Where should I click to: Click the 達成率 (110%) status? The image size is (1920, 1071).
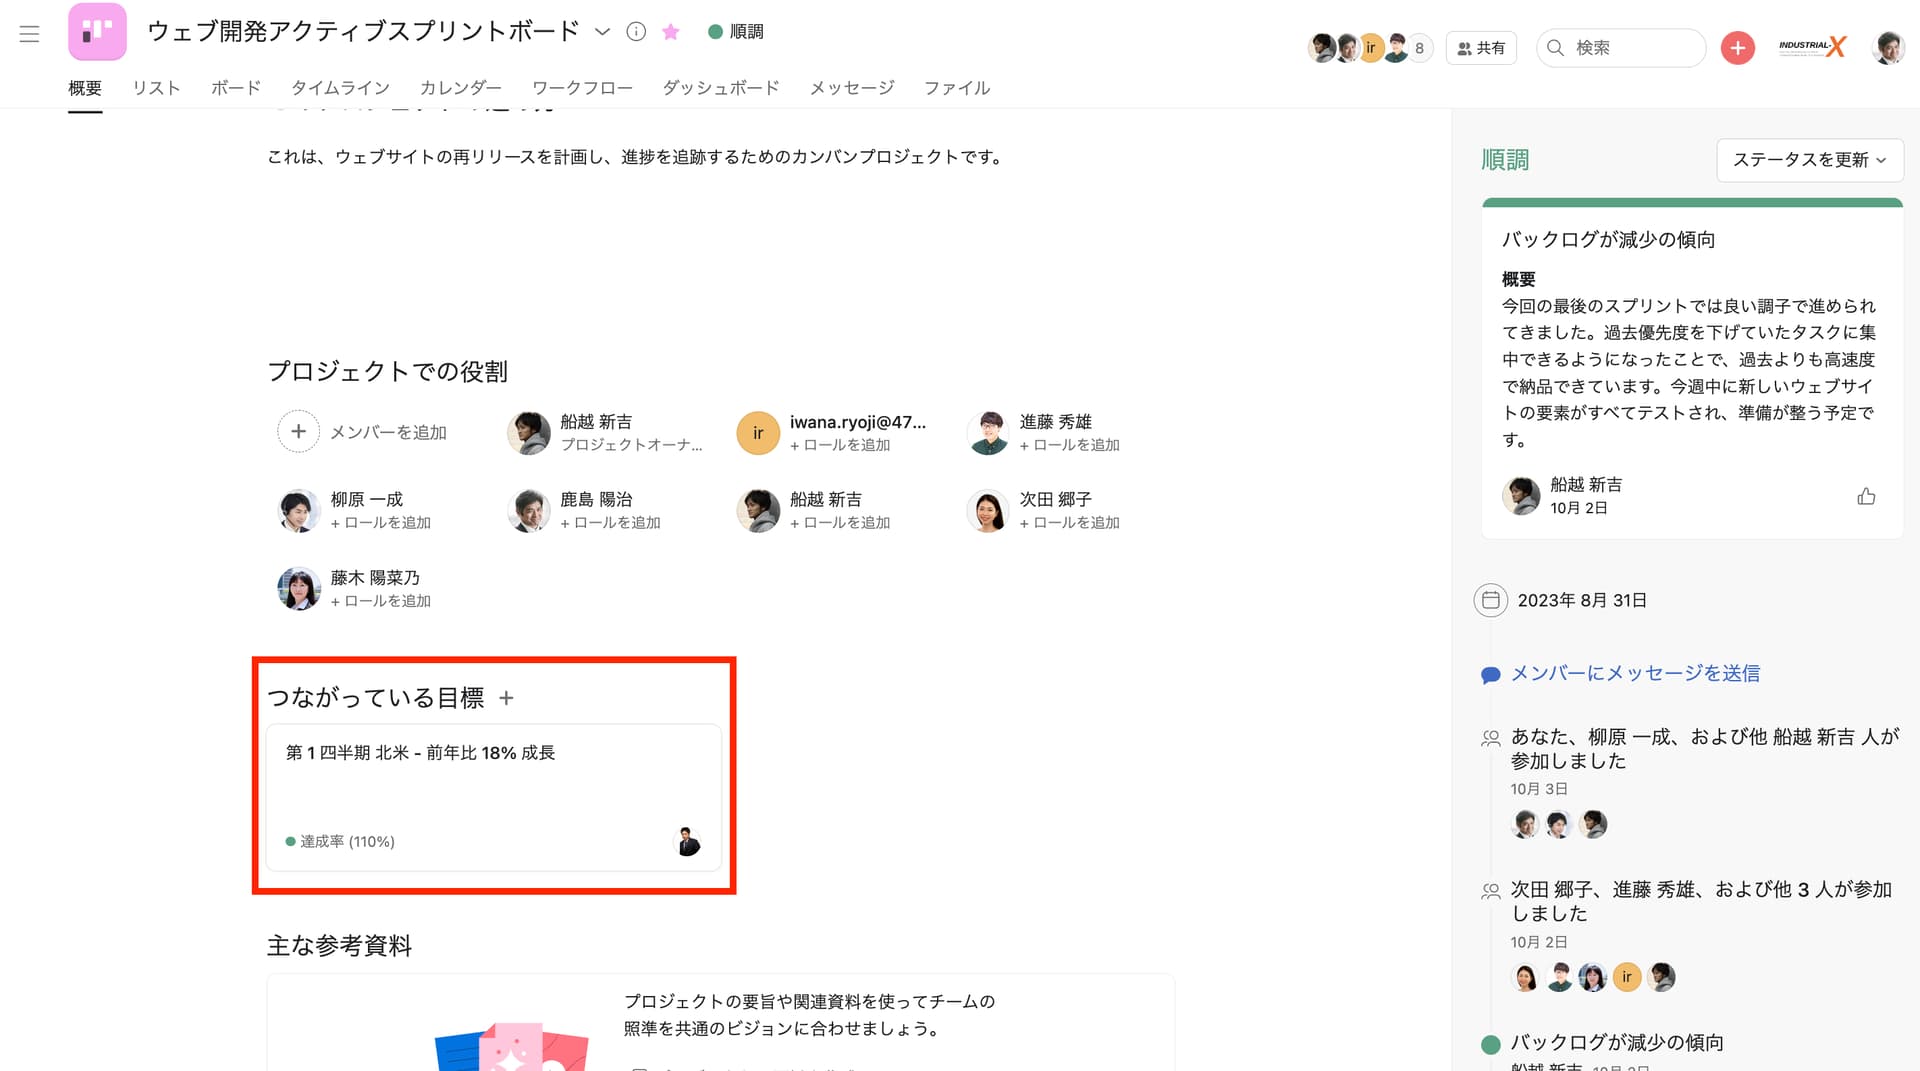[x=340, y=842]
